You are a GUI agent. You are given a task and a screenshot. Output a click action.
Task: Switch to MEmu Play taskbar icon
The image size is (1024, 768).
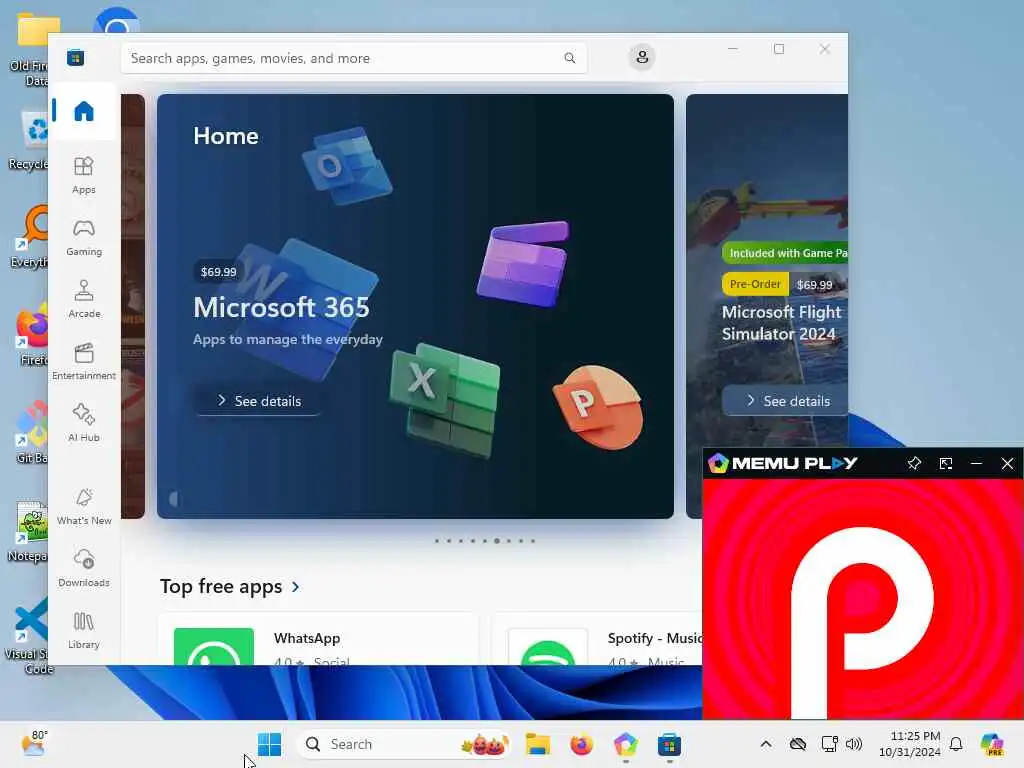click(626, 744)
